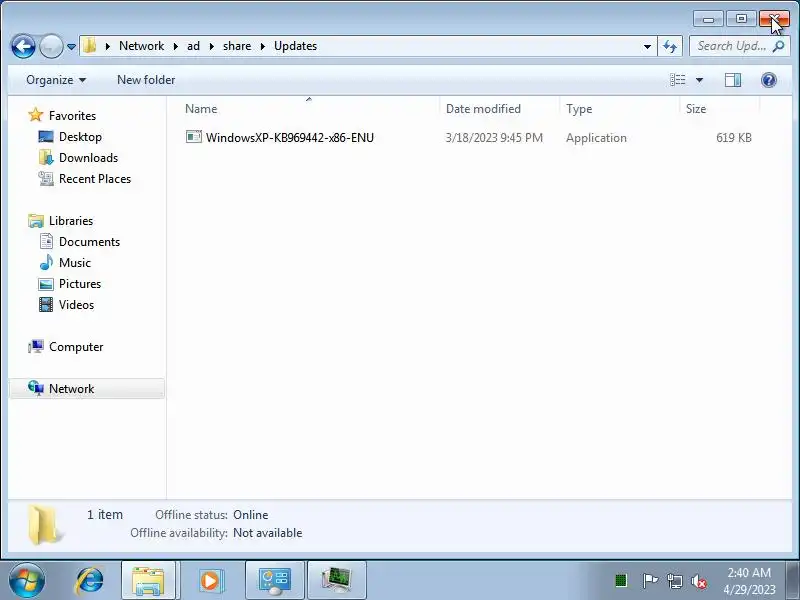Click the 619 KB size cell

(734, 138)
